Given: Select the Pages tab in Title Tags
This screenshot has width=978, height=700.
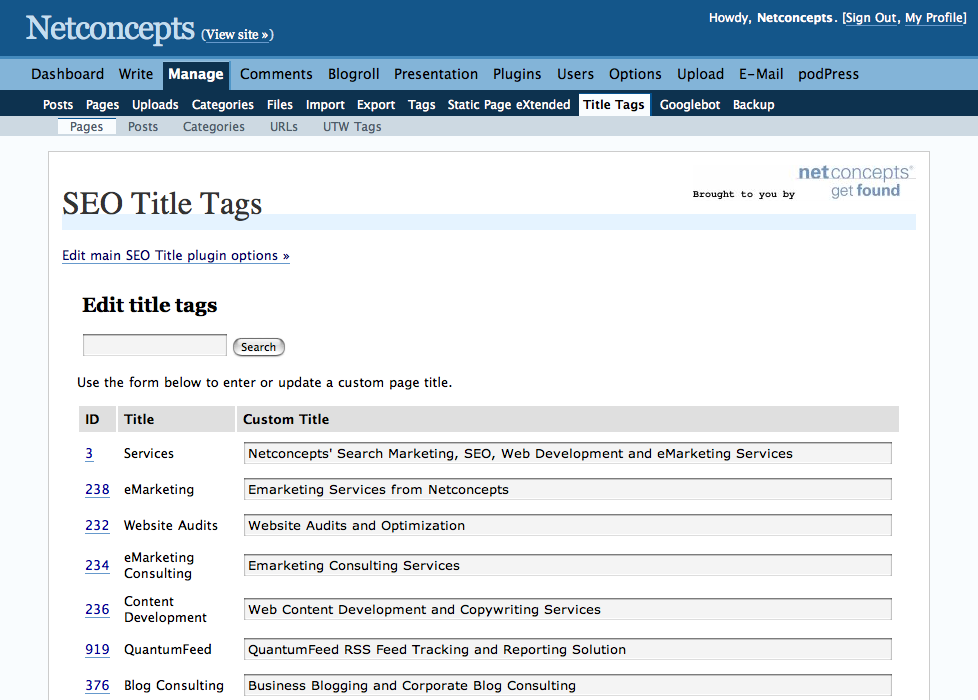Looking at the screenshot, I should (87, 127).
